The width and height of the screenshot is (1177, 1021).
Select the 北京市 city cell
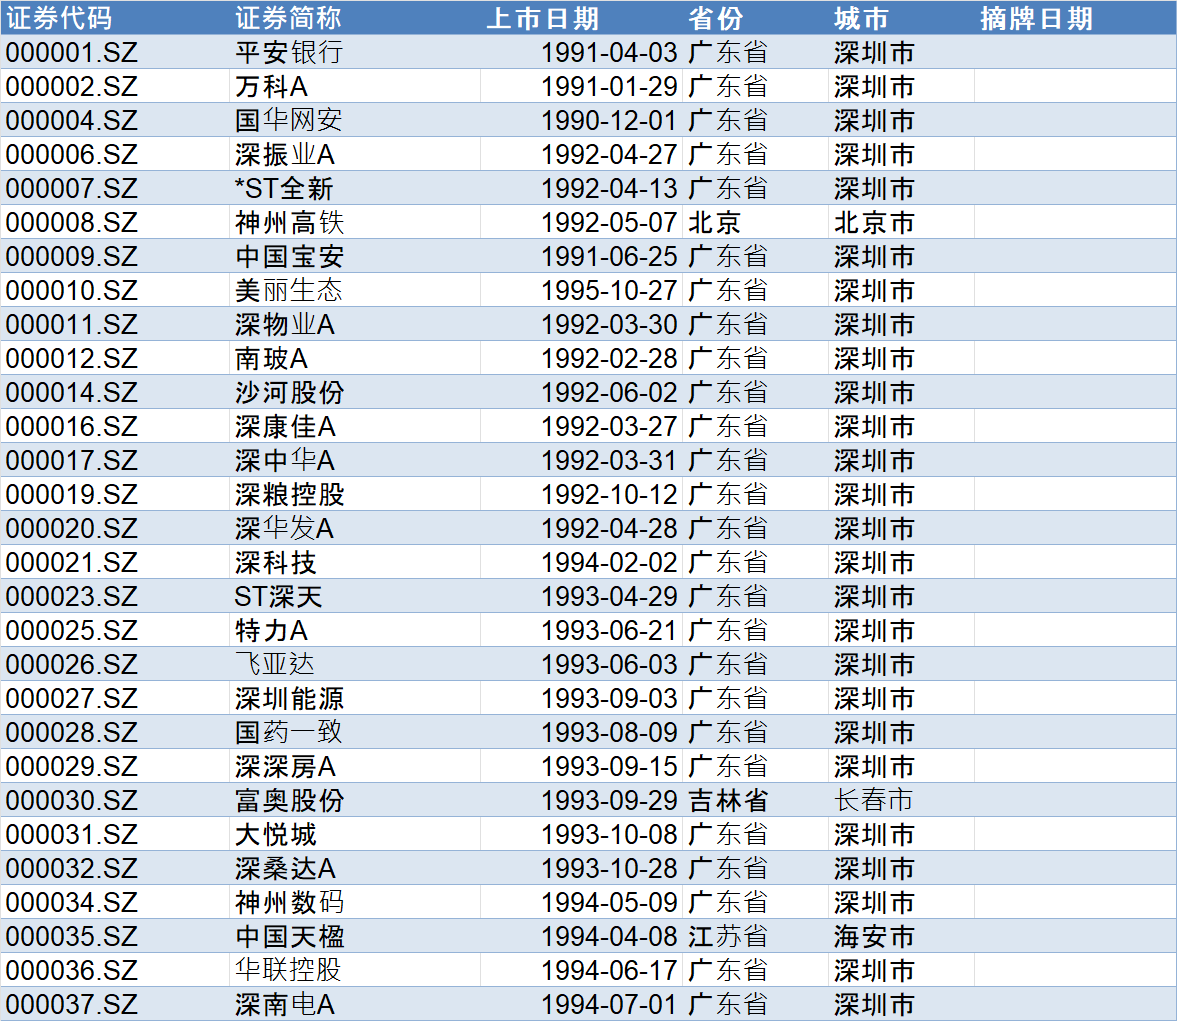coord(901,222)
